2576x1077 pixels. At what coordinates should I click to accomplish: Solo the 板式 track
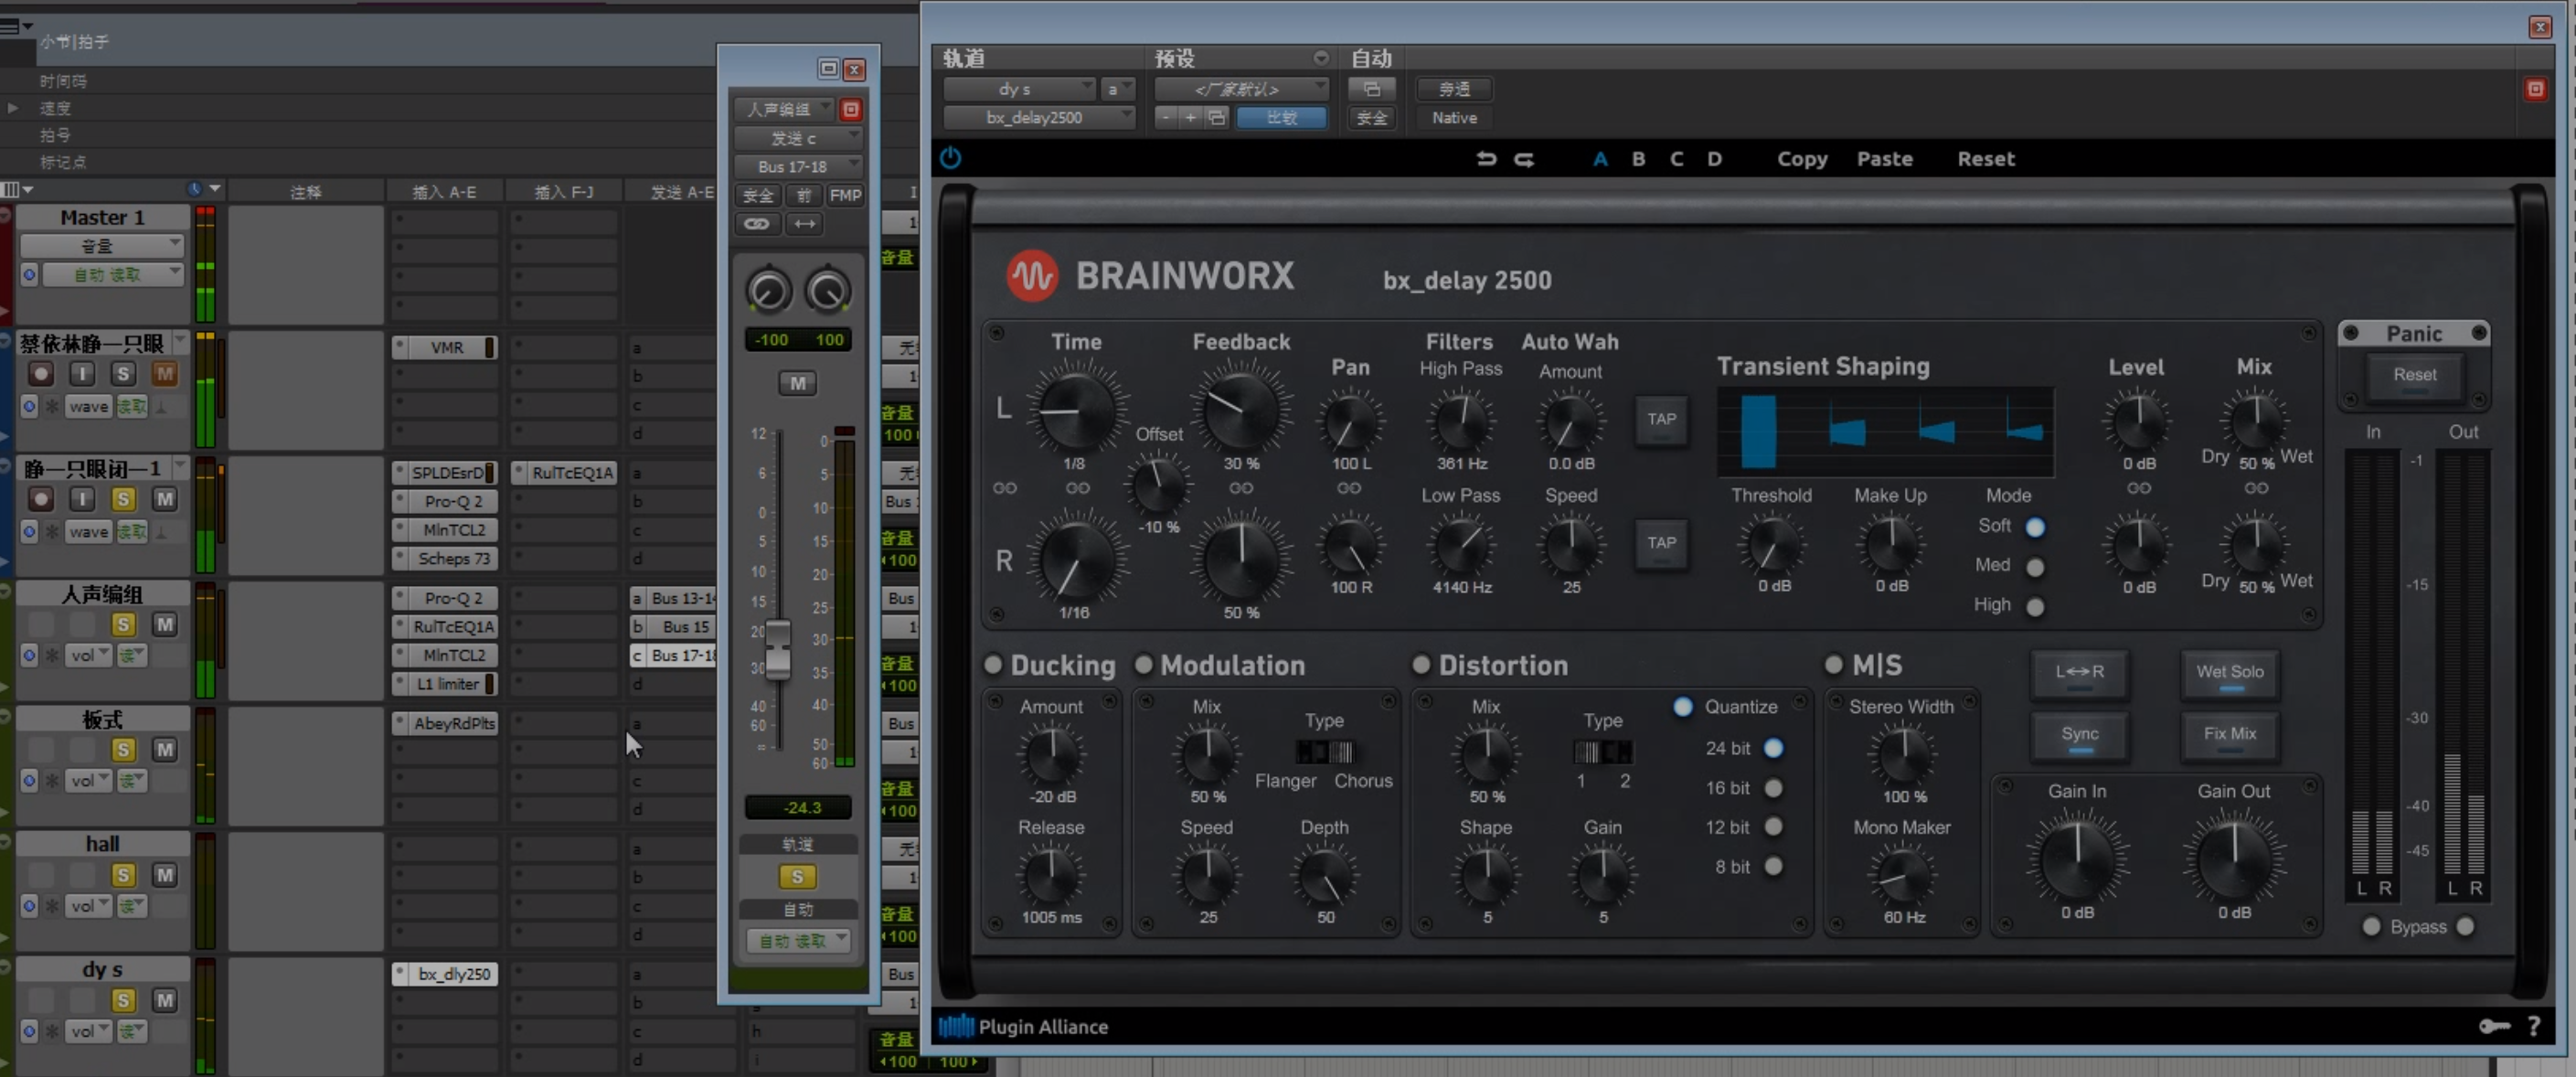(x=123, y=749)
